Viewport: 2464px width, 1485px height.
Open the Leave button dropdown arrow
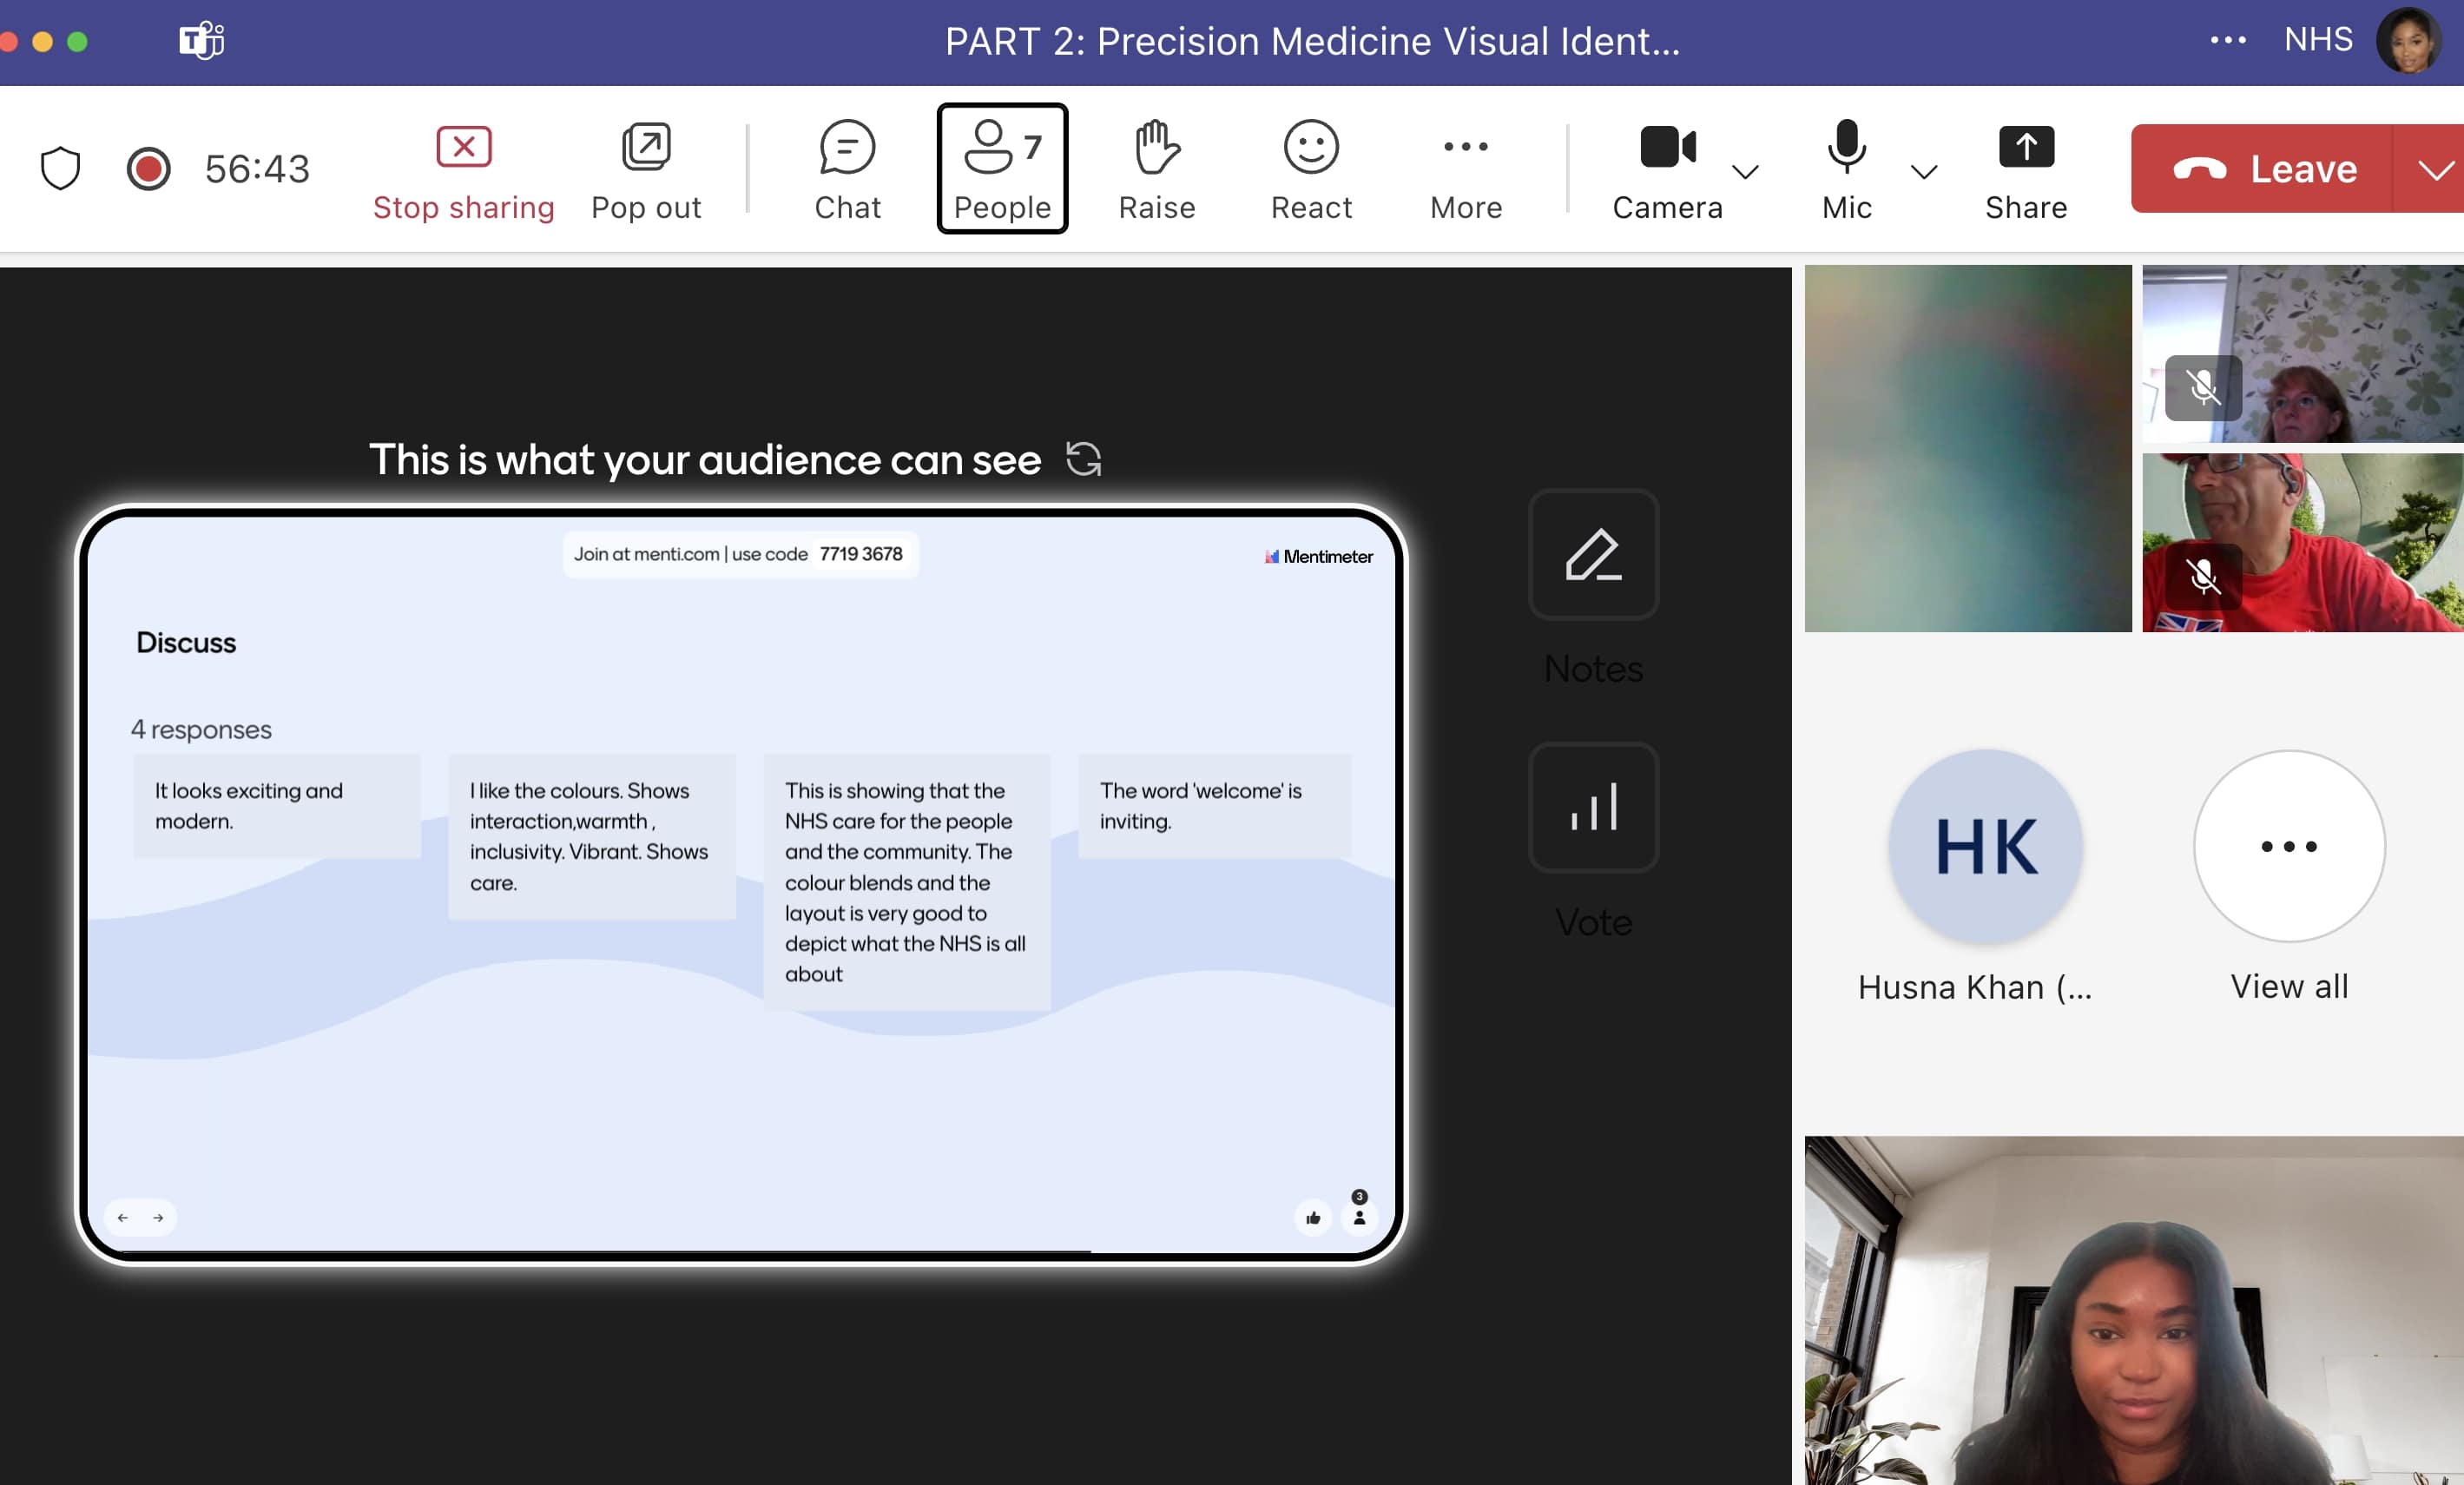2436,169
